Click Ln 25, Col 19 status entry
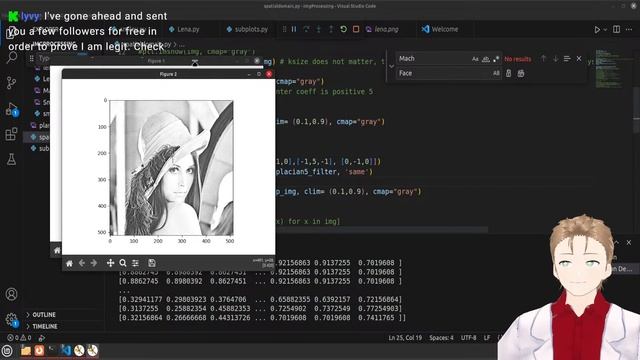The height and width of the screenshot is (360, 640). tap(405, 338)
